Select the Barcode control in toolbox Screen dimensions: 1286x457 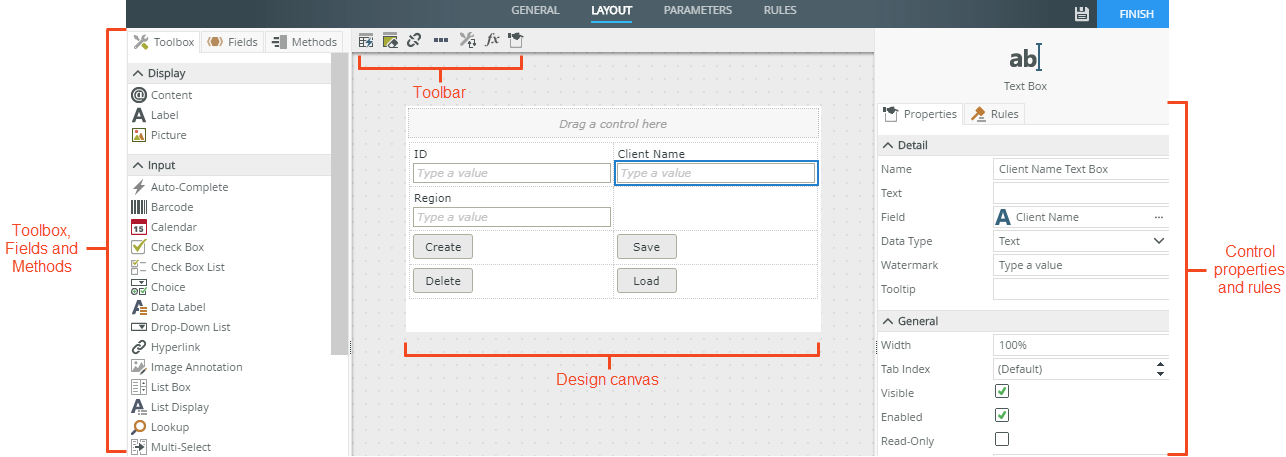point(162,207)
